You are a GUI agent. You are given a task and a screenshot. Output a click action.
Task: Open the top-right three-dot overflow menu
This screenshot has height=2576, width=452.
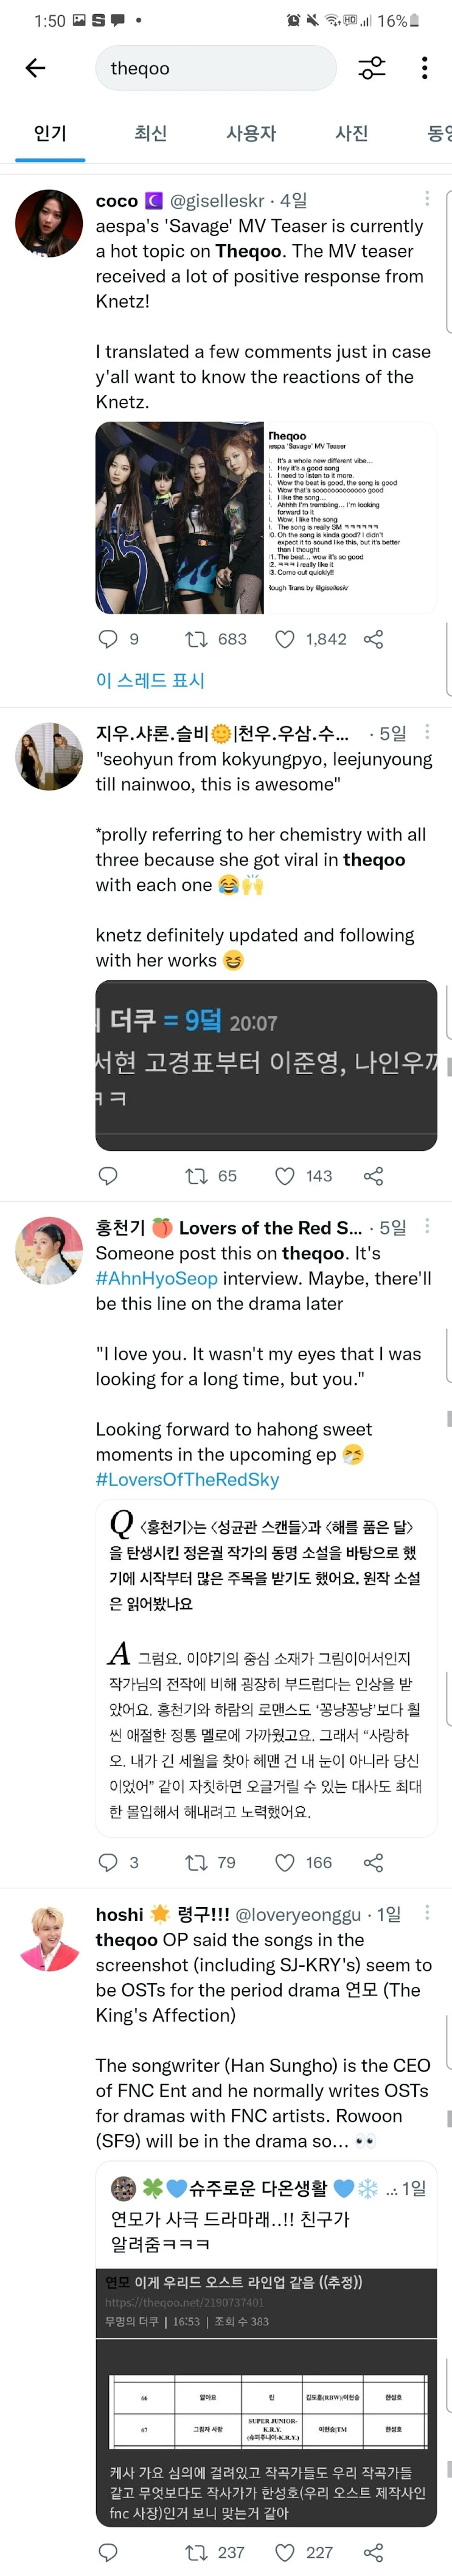coord(425,68)
